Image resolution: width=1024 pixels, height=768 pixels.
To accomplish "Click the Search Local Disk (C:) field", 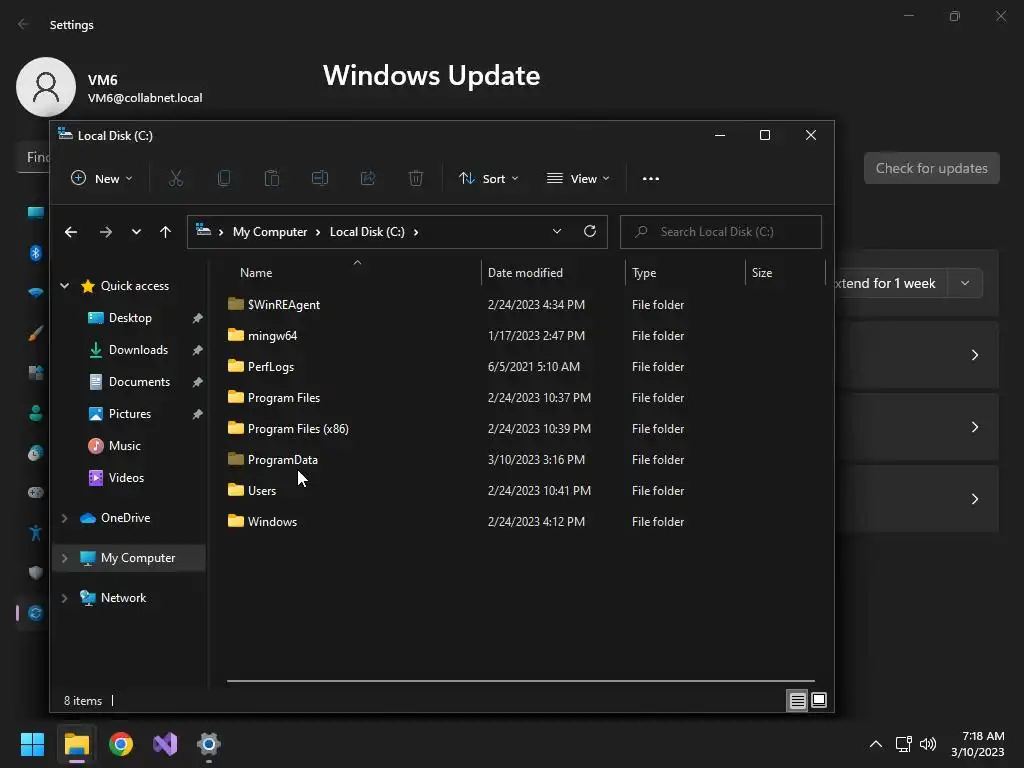I will coord(720,232).
